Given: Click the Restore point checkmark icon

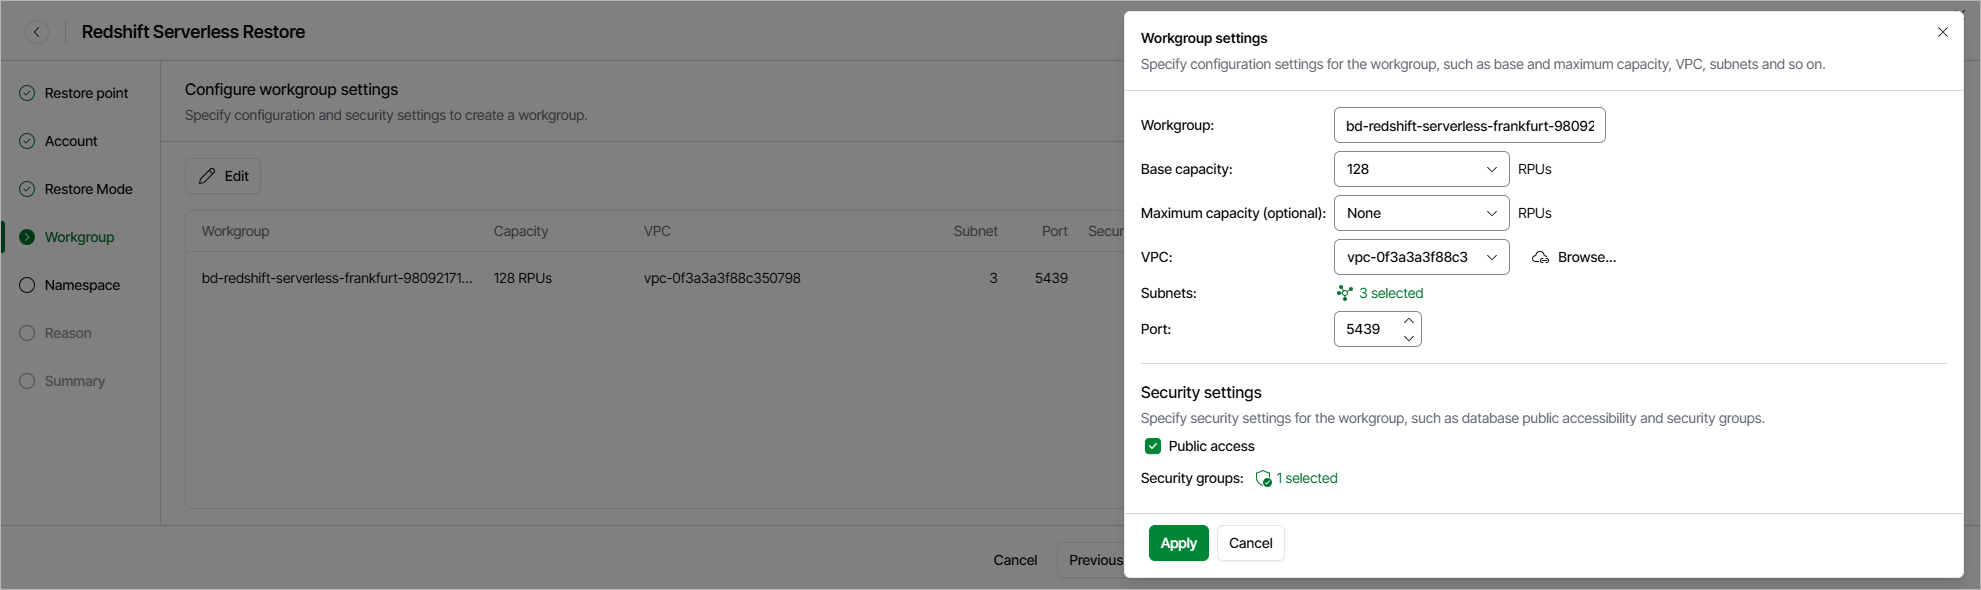Looking at the screenshot, I should tap(27, 93).
